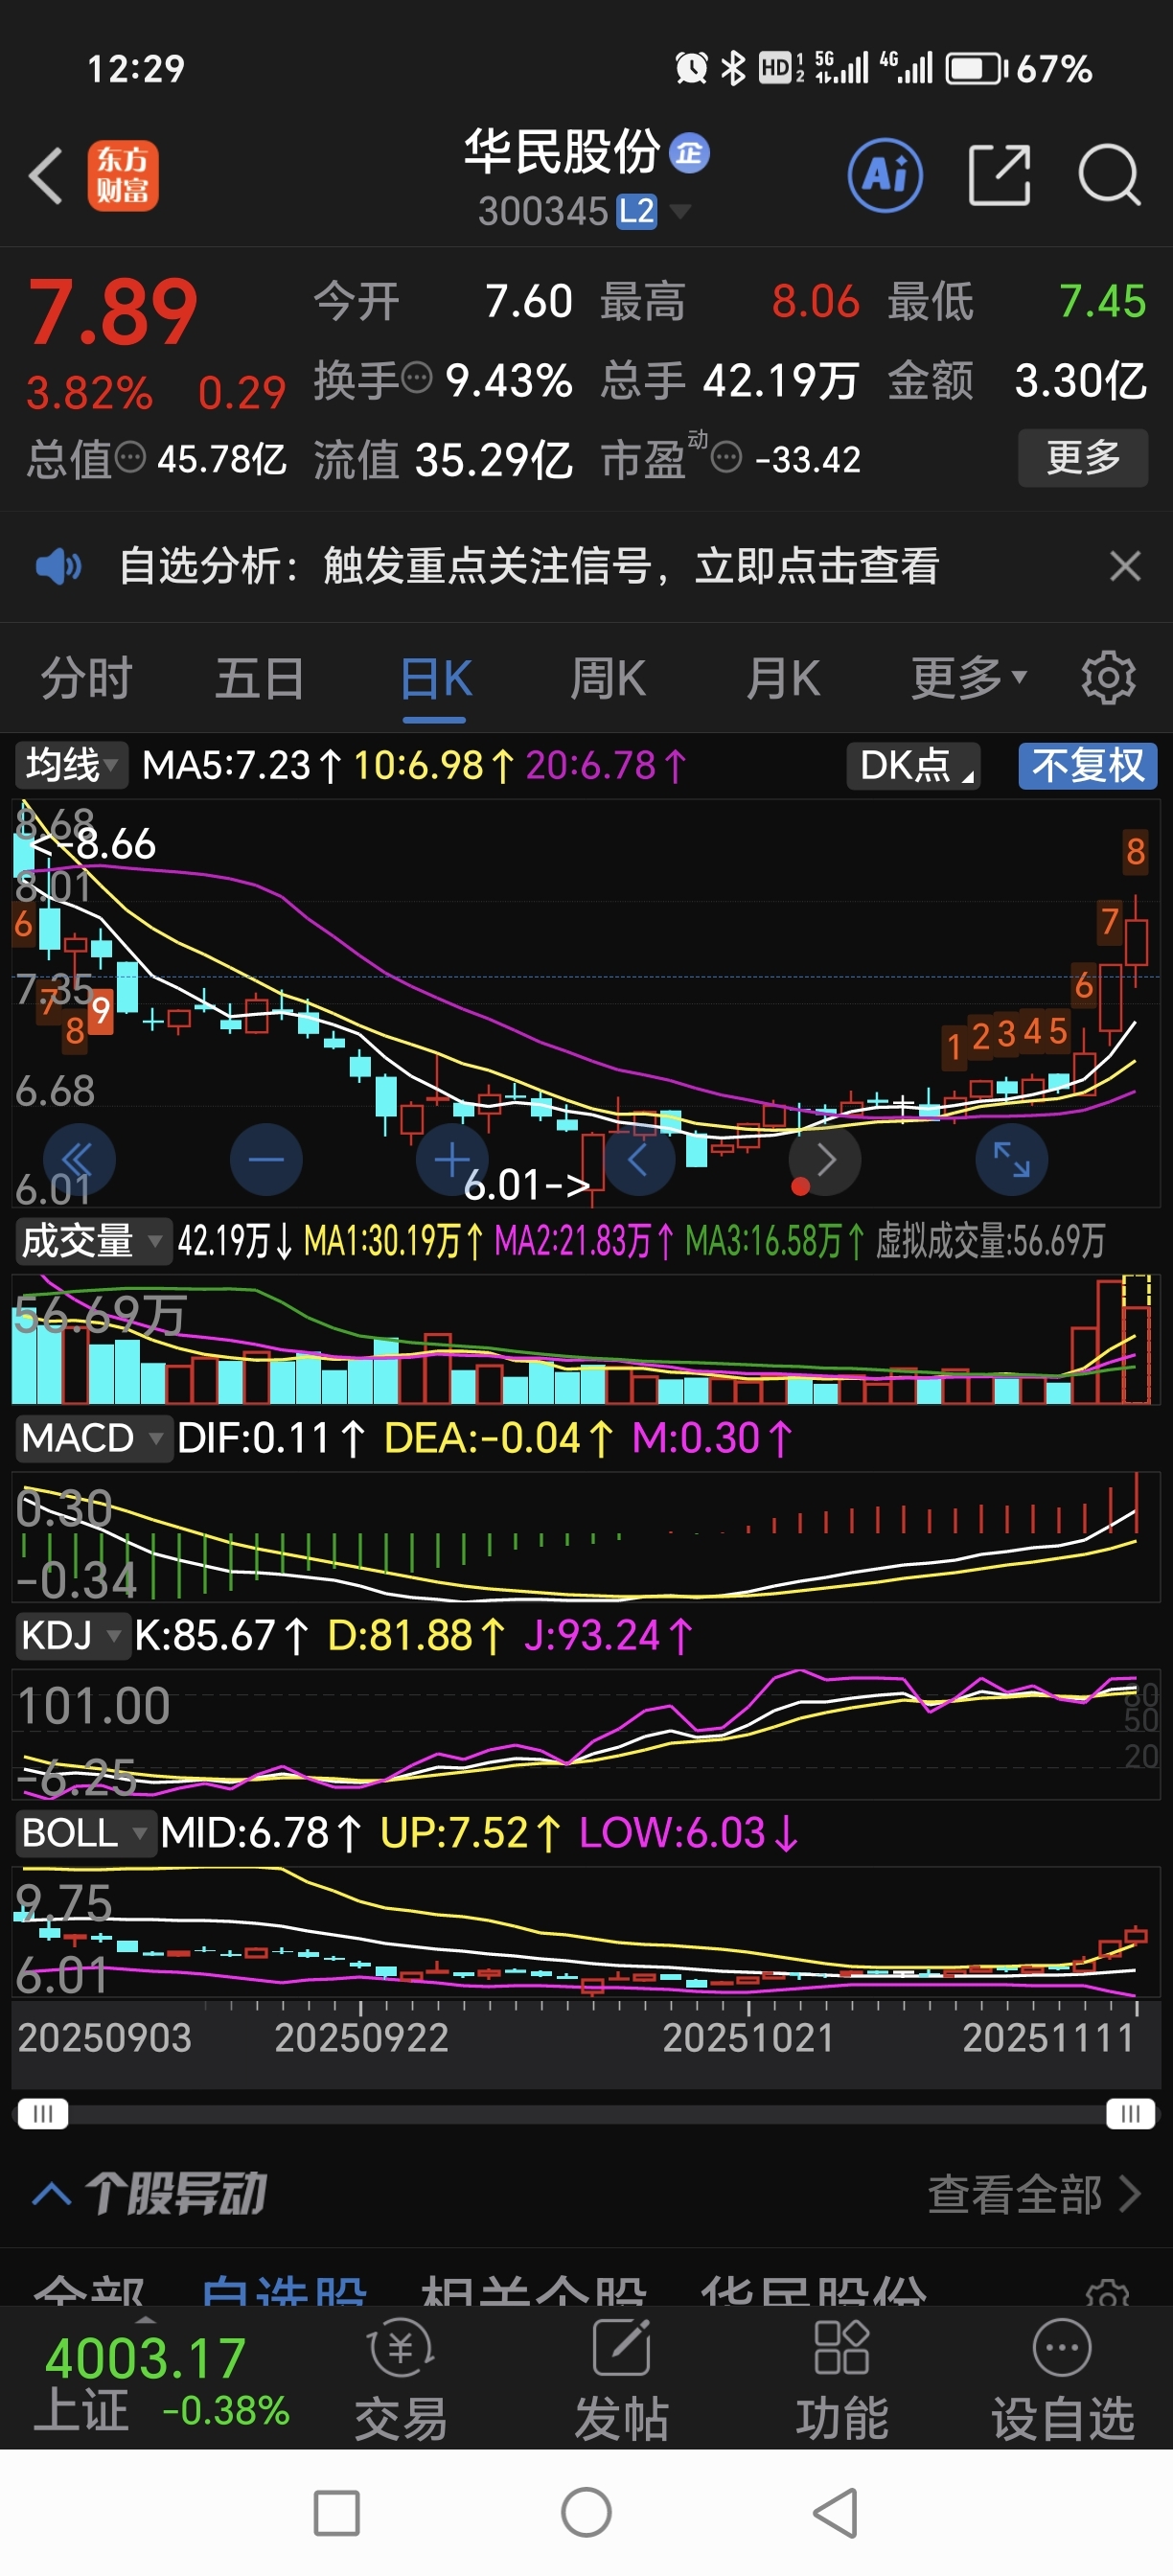Go back using the left arrow

point(46,176)
